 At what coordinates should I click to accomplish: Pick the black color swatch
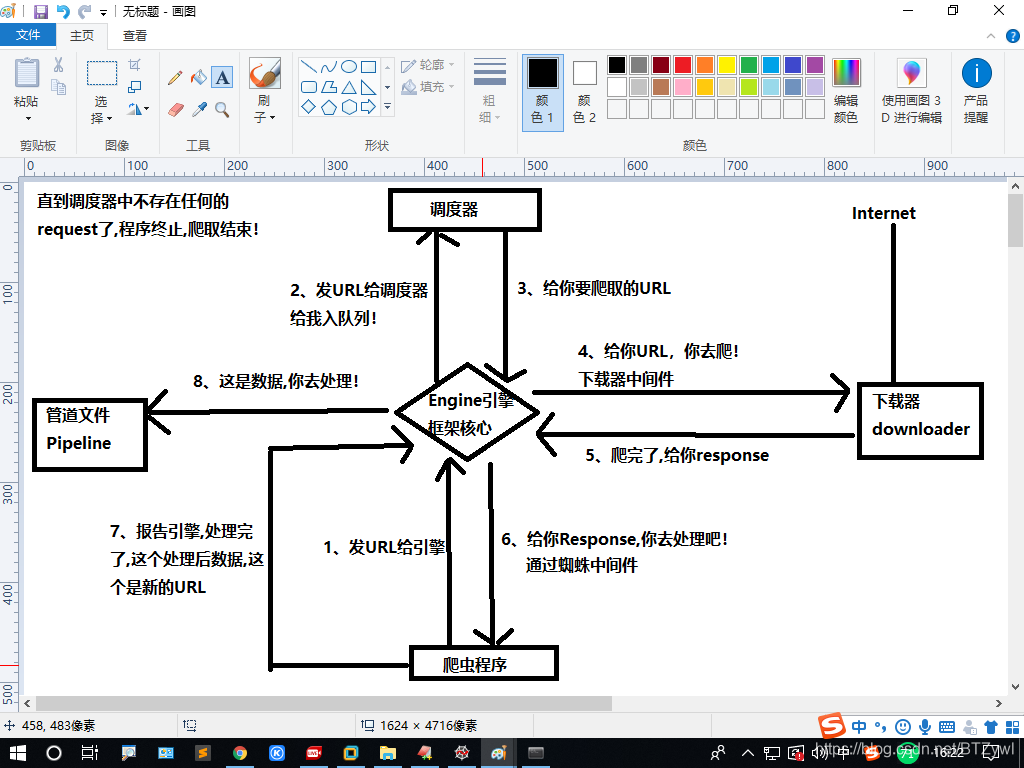[616, 65]
